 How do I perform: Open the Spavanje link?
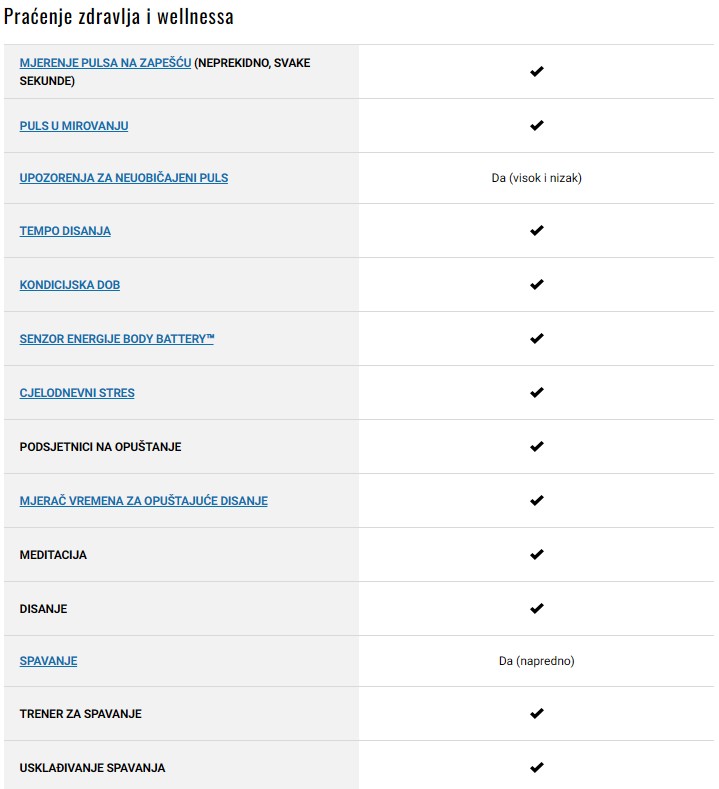[48, 661]
